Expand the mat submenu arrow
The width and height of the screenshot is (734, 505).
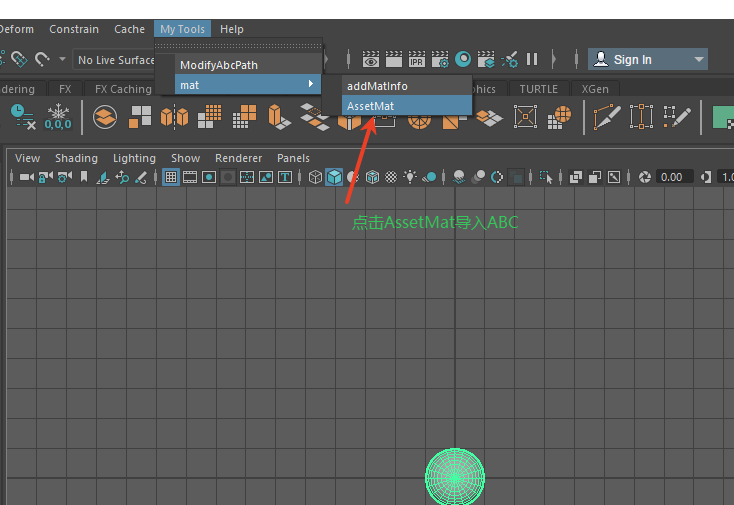[x=312, y=85]
